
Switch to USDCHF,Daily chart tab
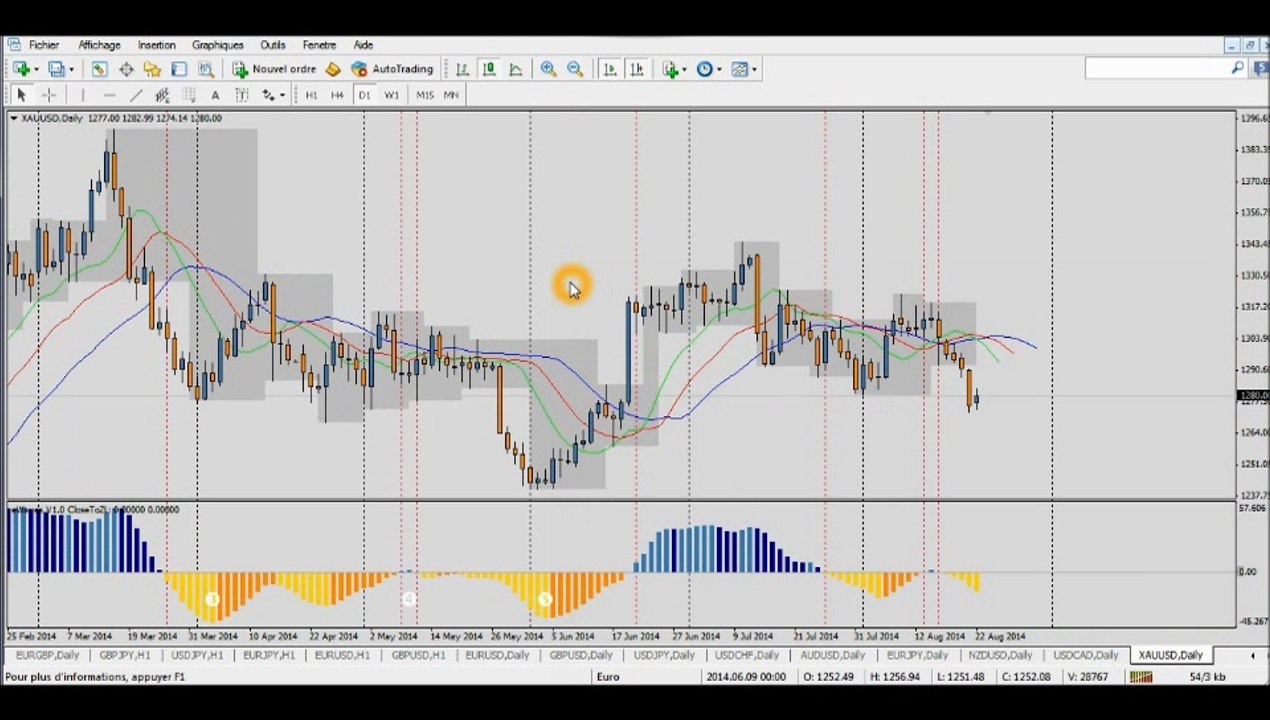(x=747, y=656)
